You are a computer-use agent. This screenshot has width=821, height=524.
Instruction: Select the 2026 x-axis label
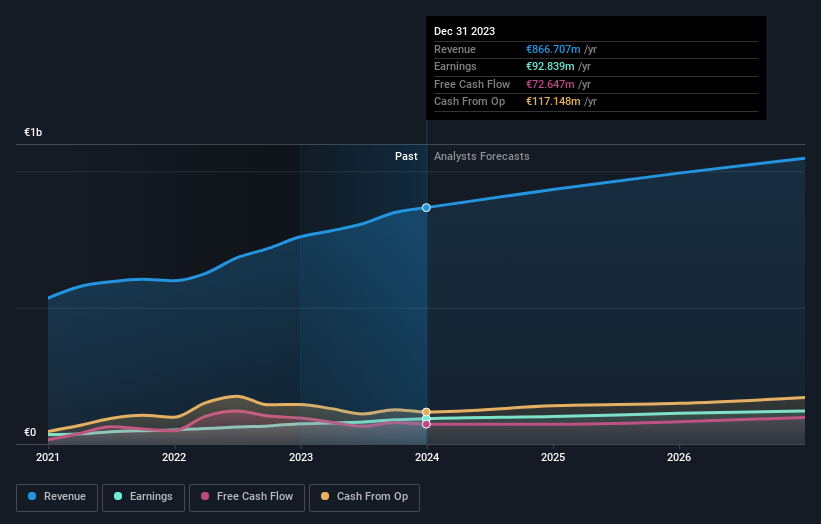(x=679, y=457)
